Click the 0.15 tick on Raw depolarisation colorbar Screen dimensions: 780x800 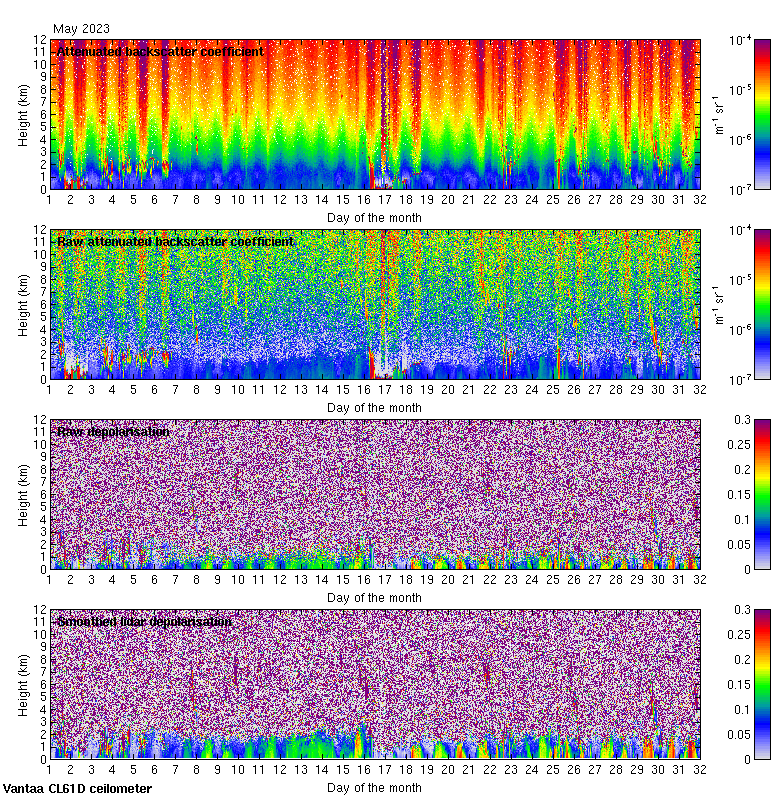tap(739, 494)
